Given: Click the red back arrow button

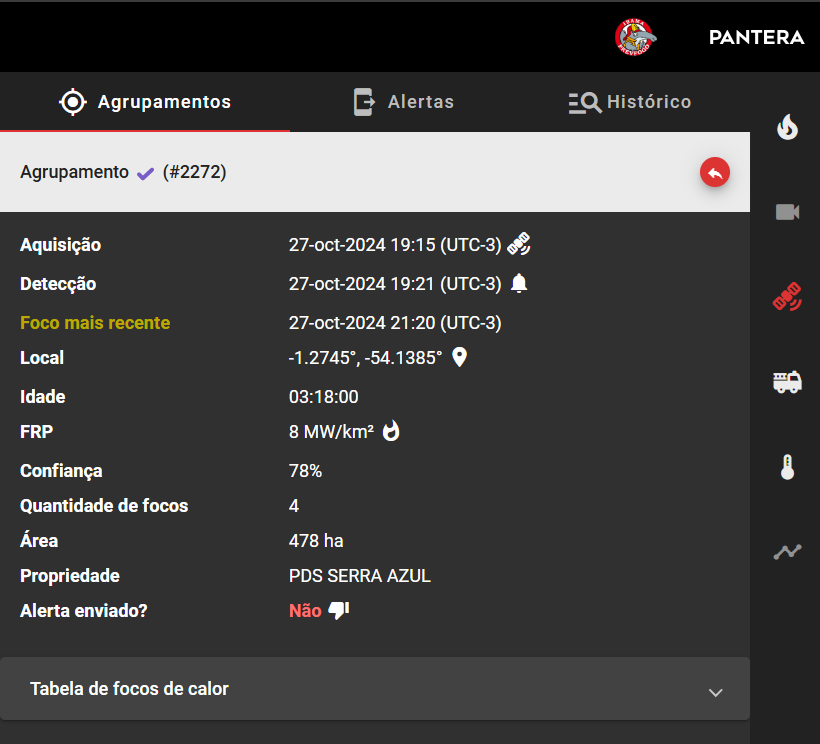Looking at the screenshot, I should tap(715, 172).
